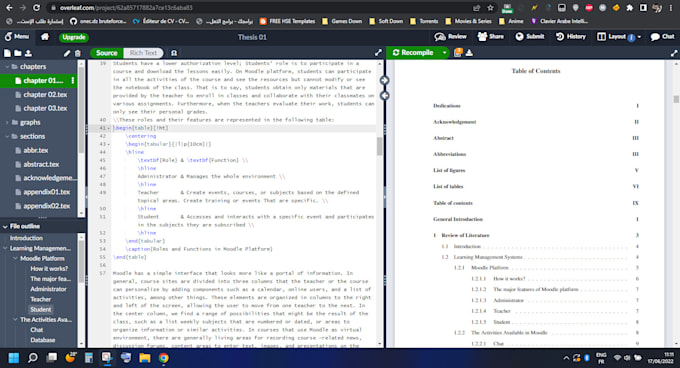Open the Review panel
Viewport: 680px width, 368px height.
pyautogui.click(x=450, y=37)
